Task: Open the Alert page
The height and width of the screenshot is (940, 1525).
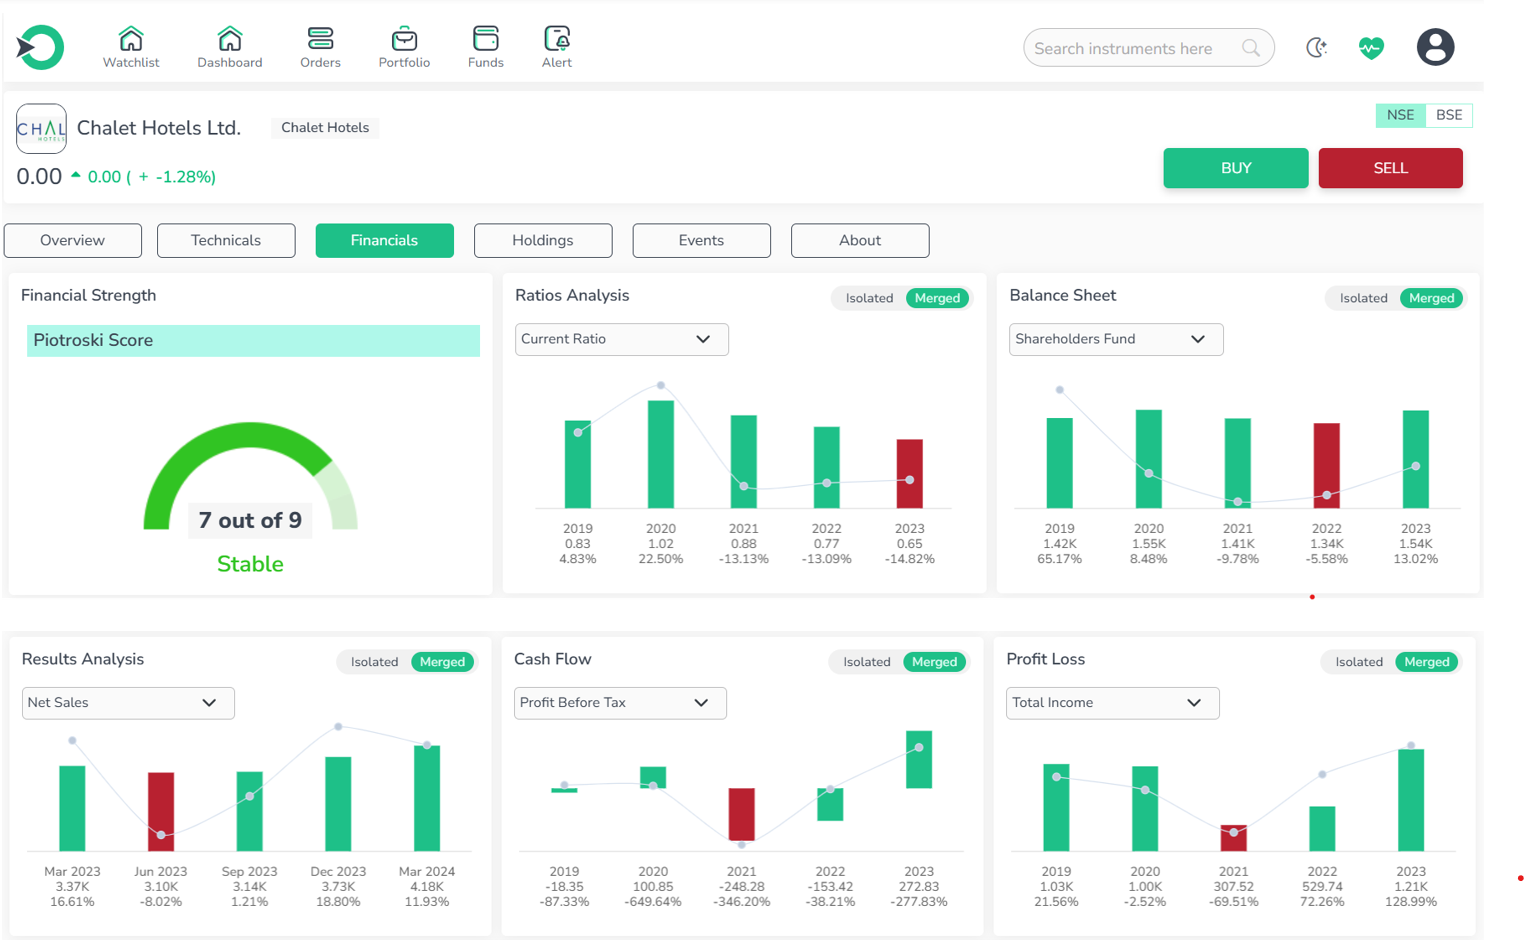Action: coord(557,47)
